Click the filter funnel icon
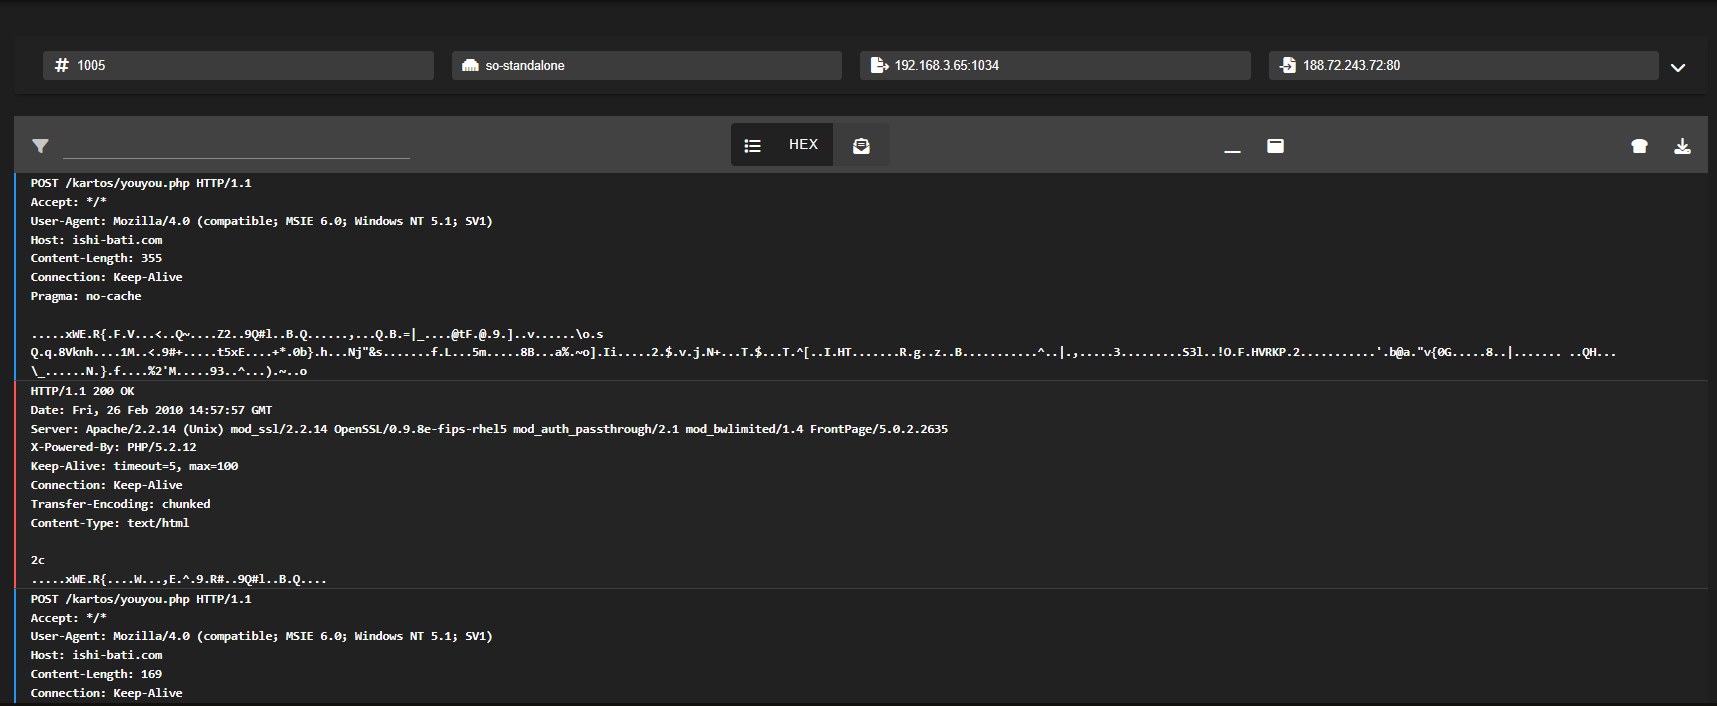This screenshot has height=706, width=1717. [40, 146]
